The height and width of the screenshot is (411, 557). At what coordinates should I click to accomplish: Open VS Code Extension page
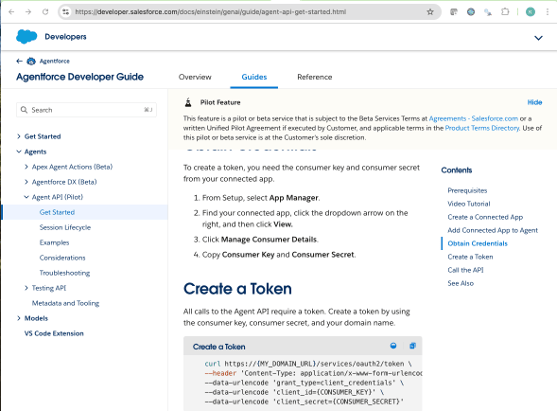[54, 333]
